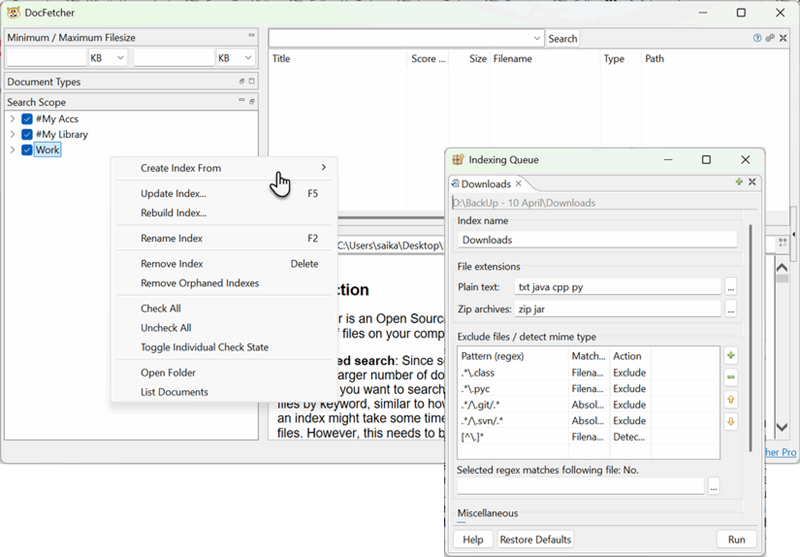Open the Create Index From submenu
Viewport: 800px width, 557px height.
224,168
